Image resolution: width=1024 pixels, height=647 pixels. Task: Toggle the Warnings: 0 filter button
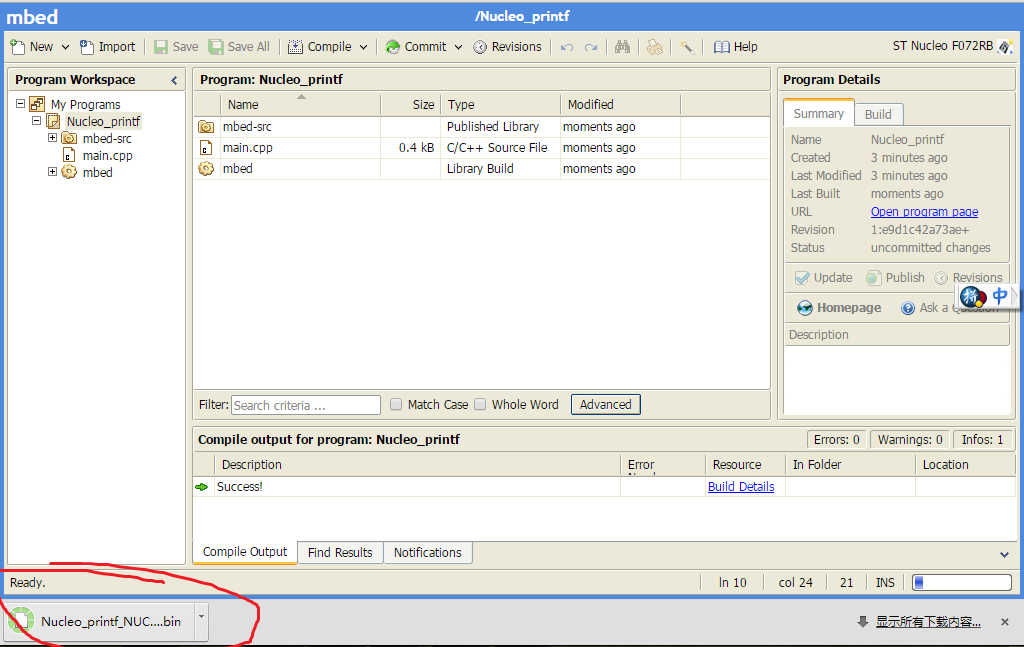coord(910,439)
